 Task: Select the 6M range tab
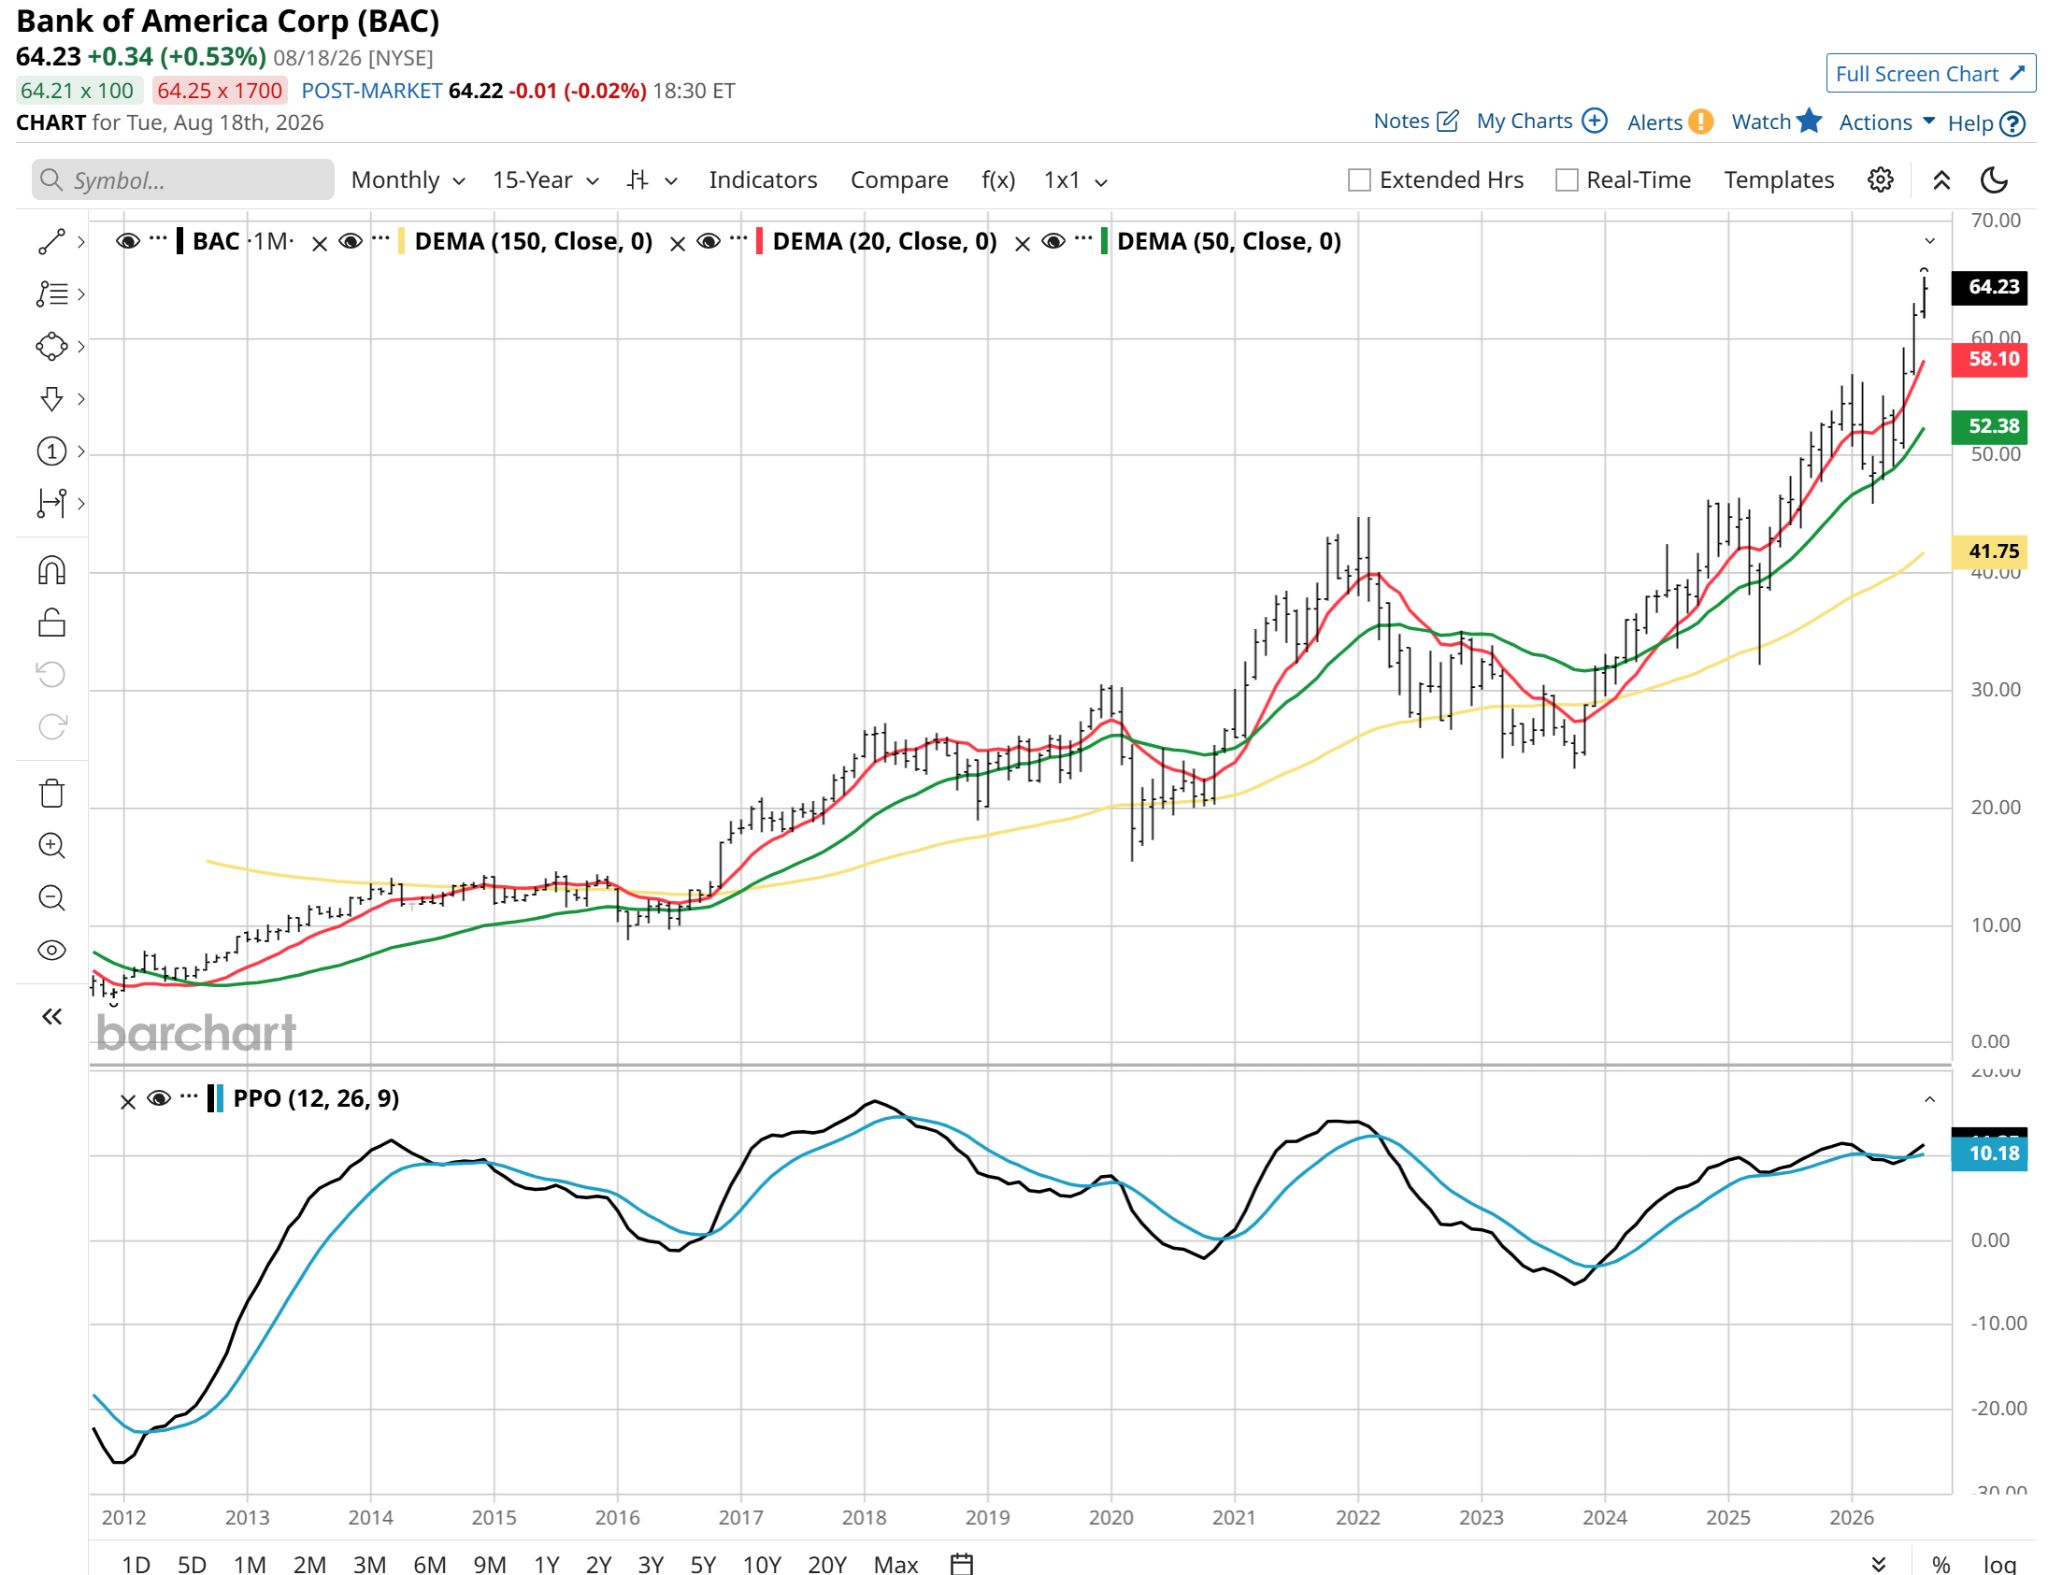(430, 1564)
